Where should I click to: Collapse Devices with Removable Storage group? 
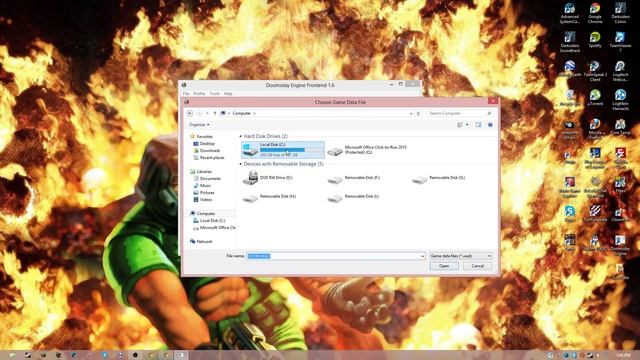pos(240,164)
